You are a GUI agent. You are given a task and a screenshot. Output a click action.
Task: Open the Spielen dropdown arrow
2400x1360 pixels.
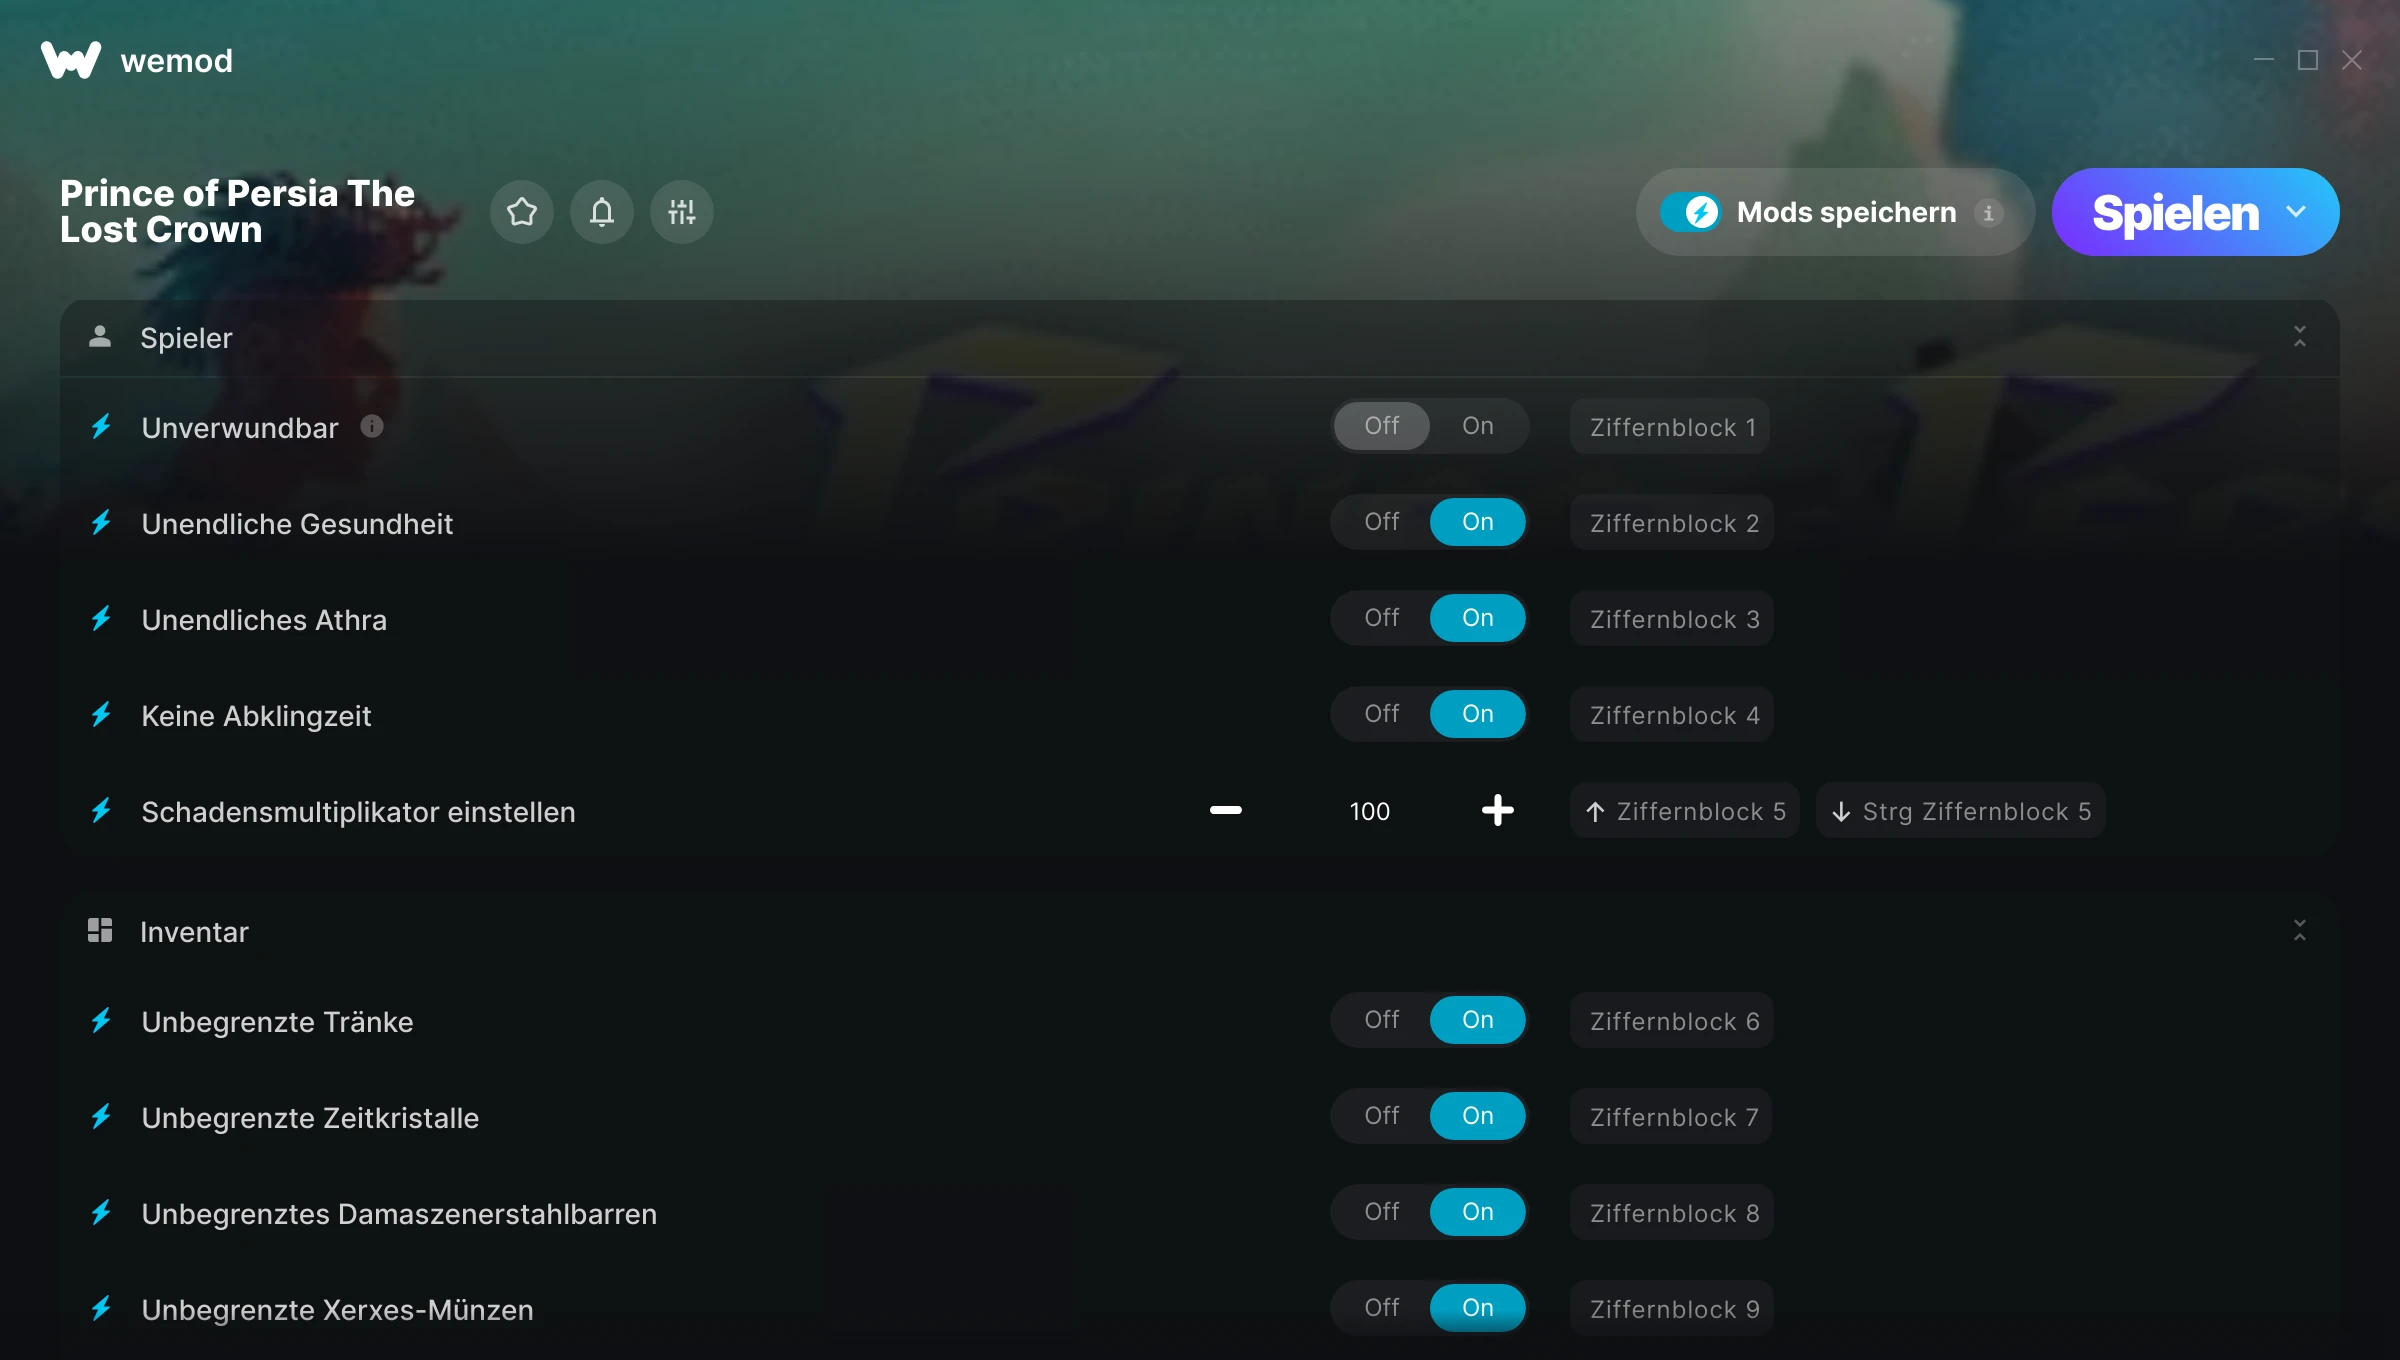2296,212
